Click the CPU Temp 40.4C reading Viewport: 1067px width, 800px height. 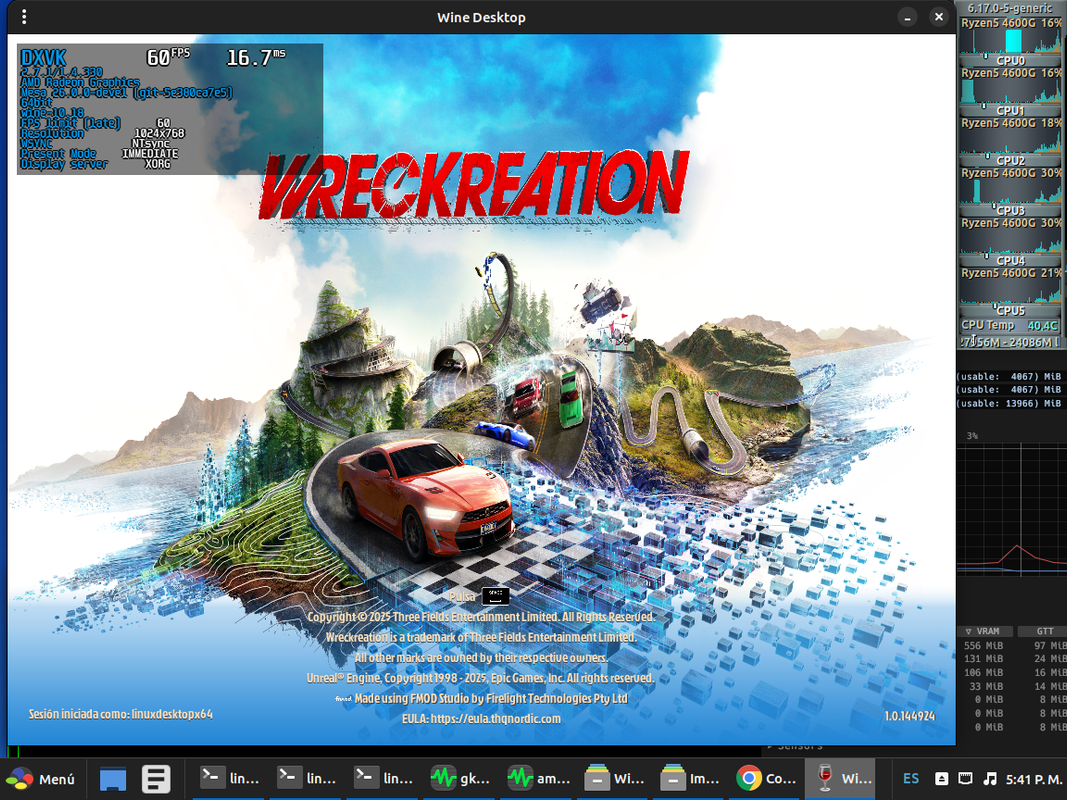[x=1010, y=325]
